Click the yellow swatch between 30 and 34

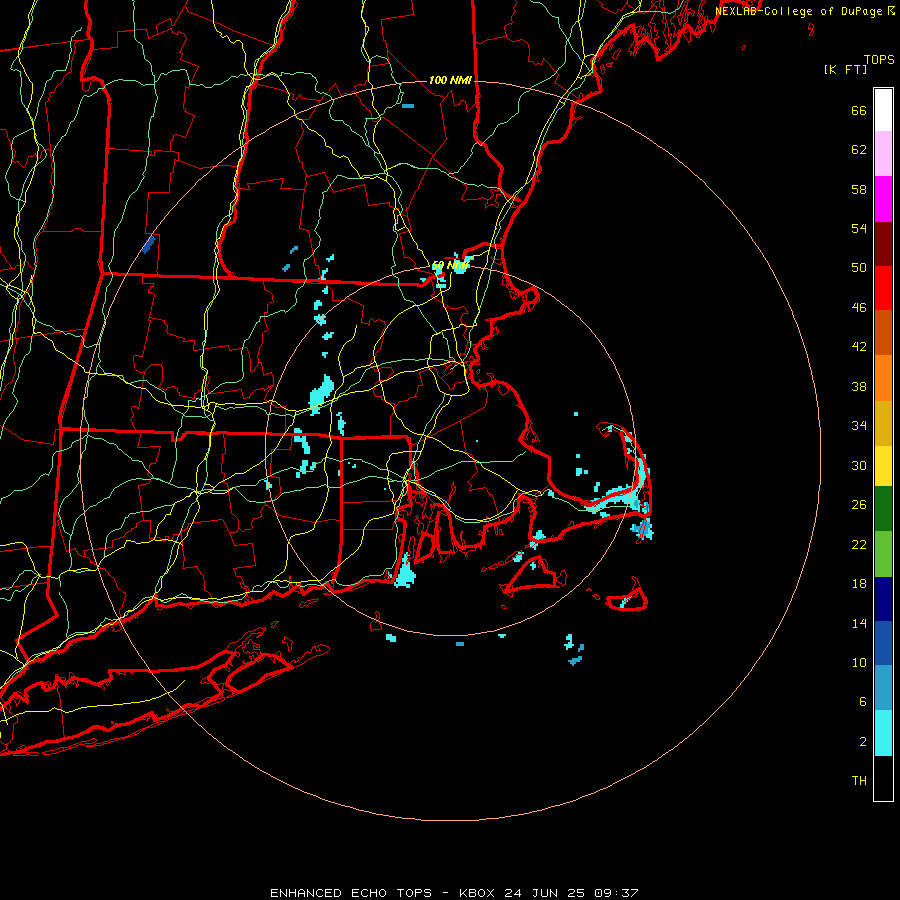pyautogui.click(x=883, y=466)
